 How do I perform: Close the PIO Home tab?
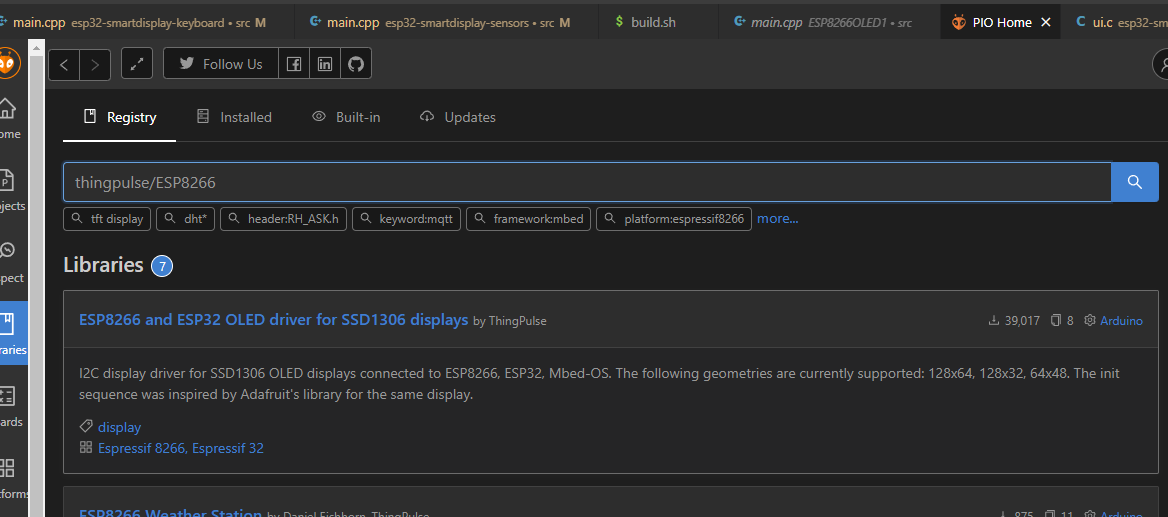(1046, 22)
